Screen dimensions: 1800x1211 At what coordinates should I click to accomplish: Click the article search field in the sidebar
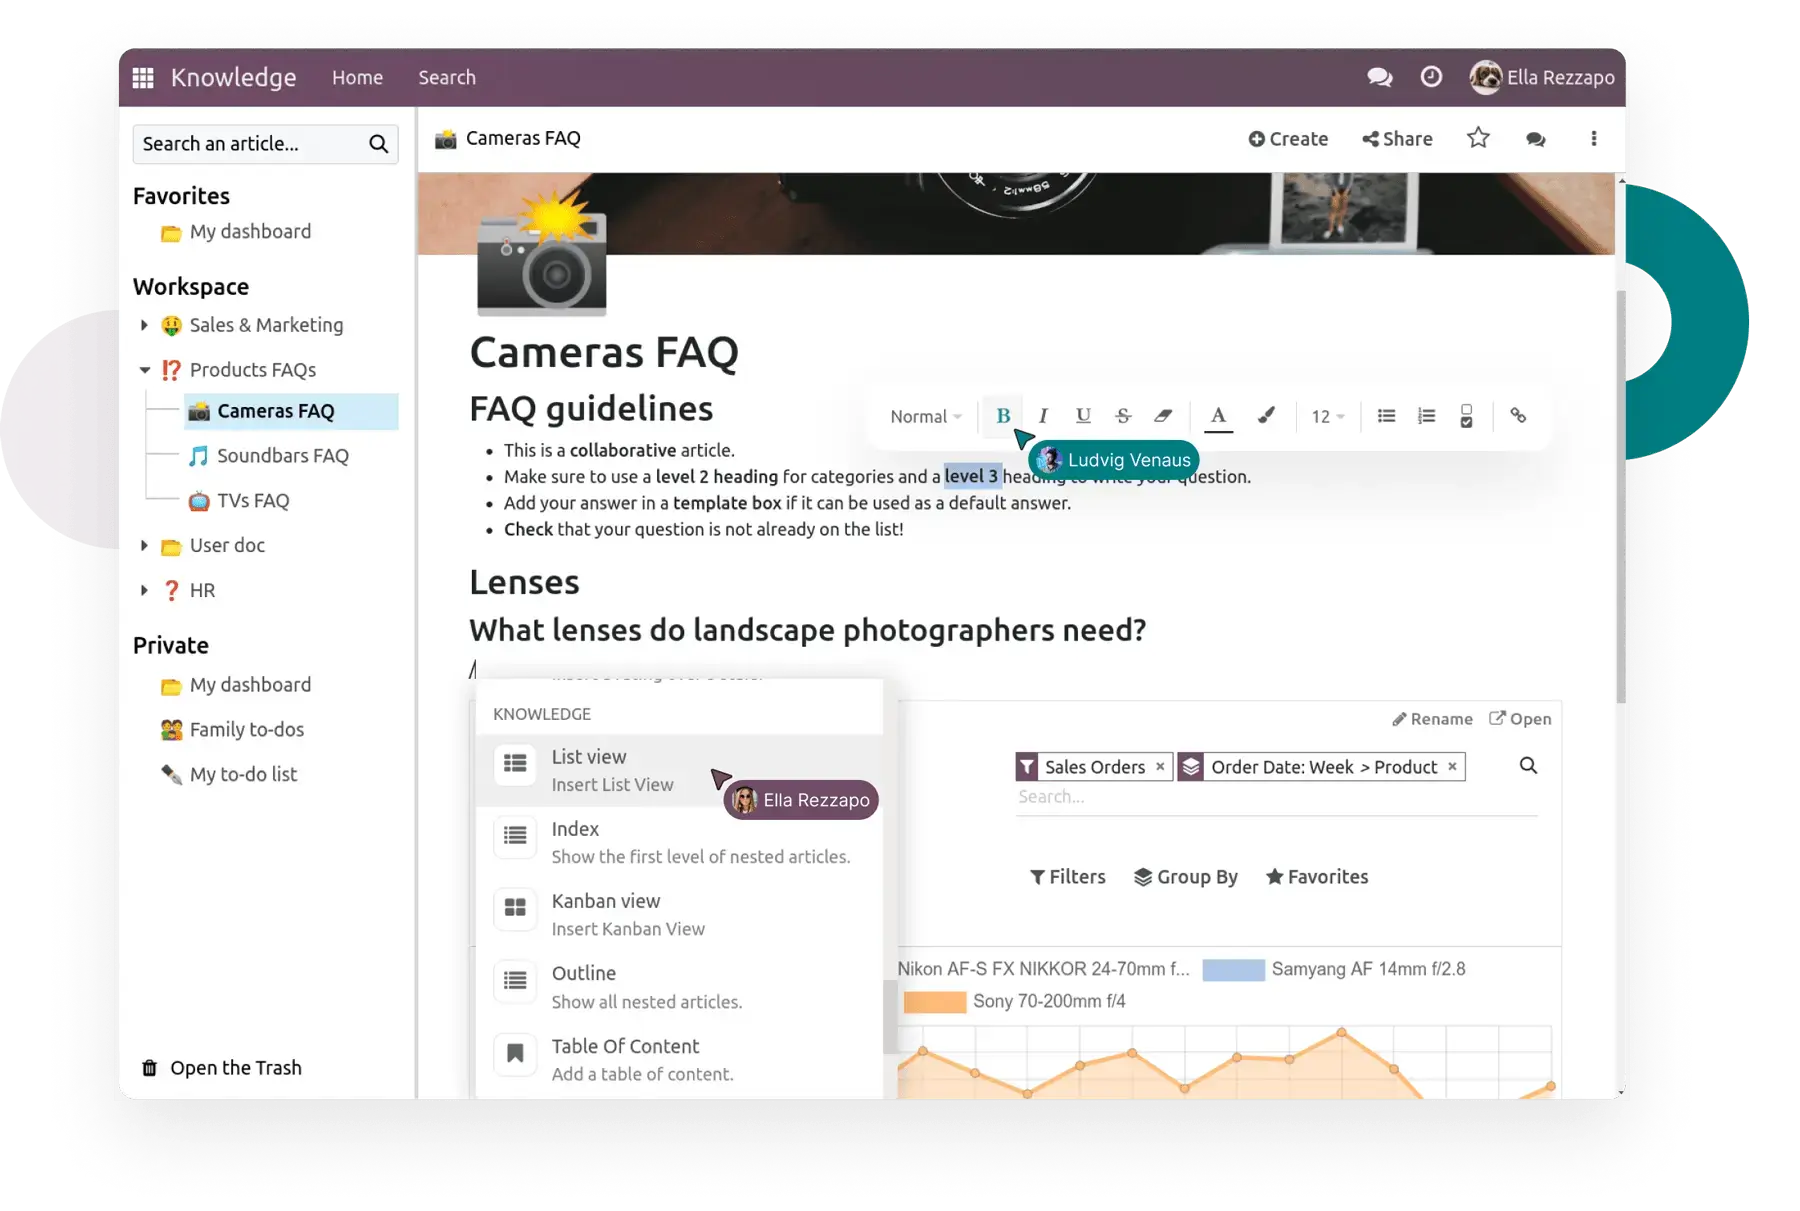click(250, 143)
